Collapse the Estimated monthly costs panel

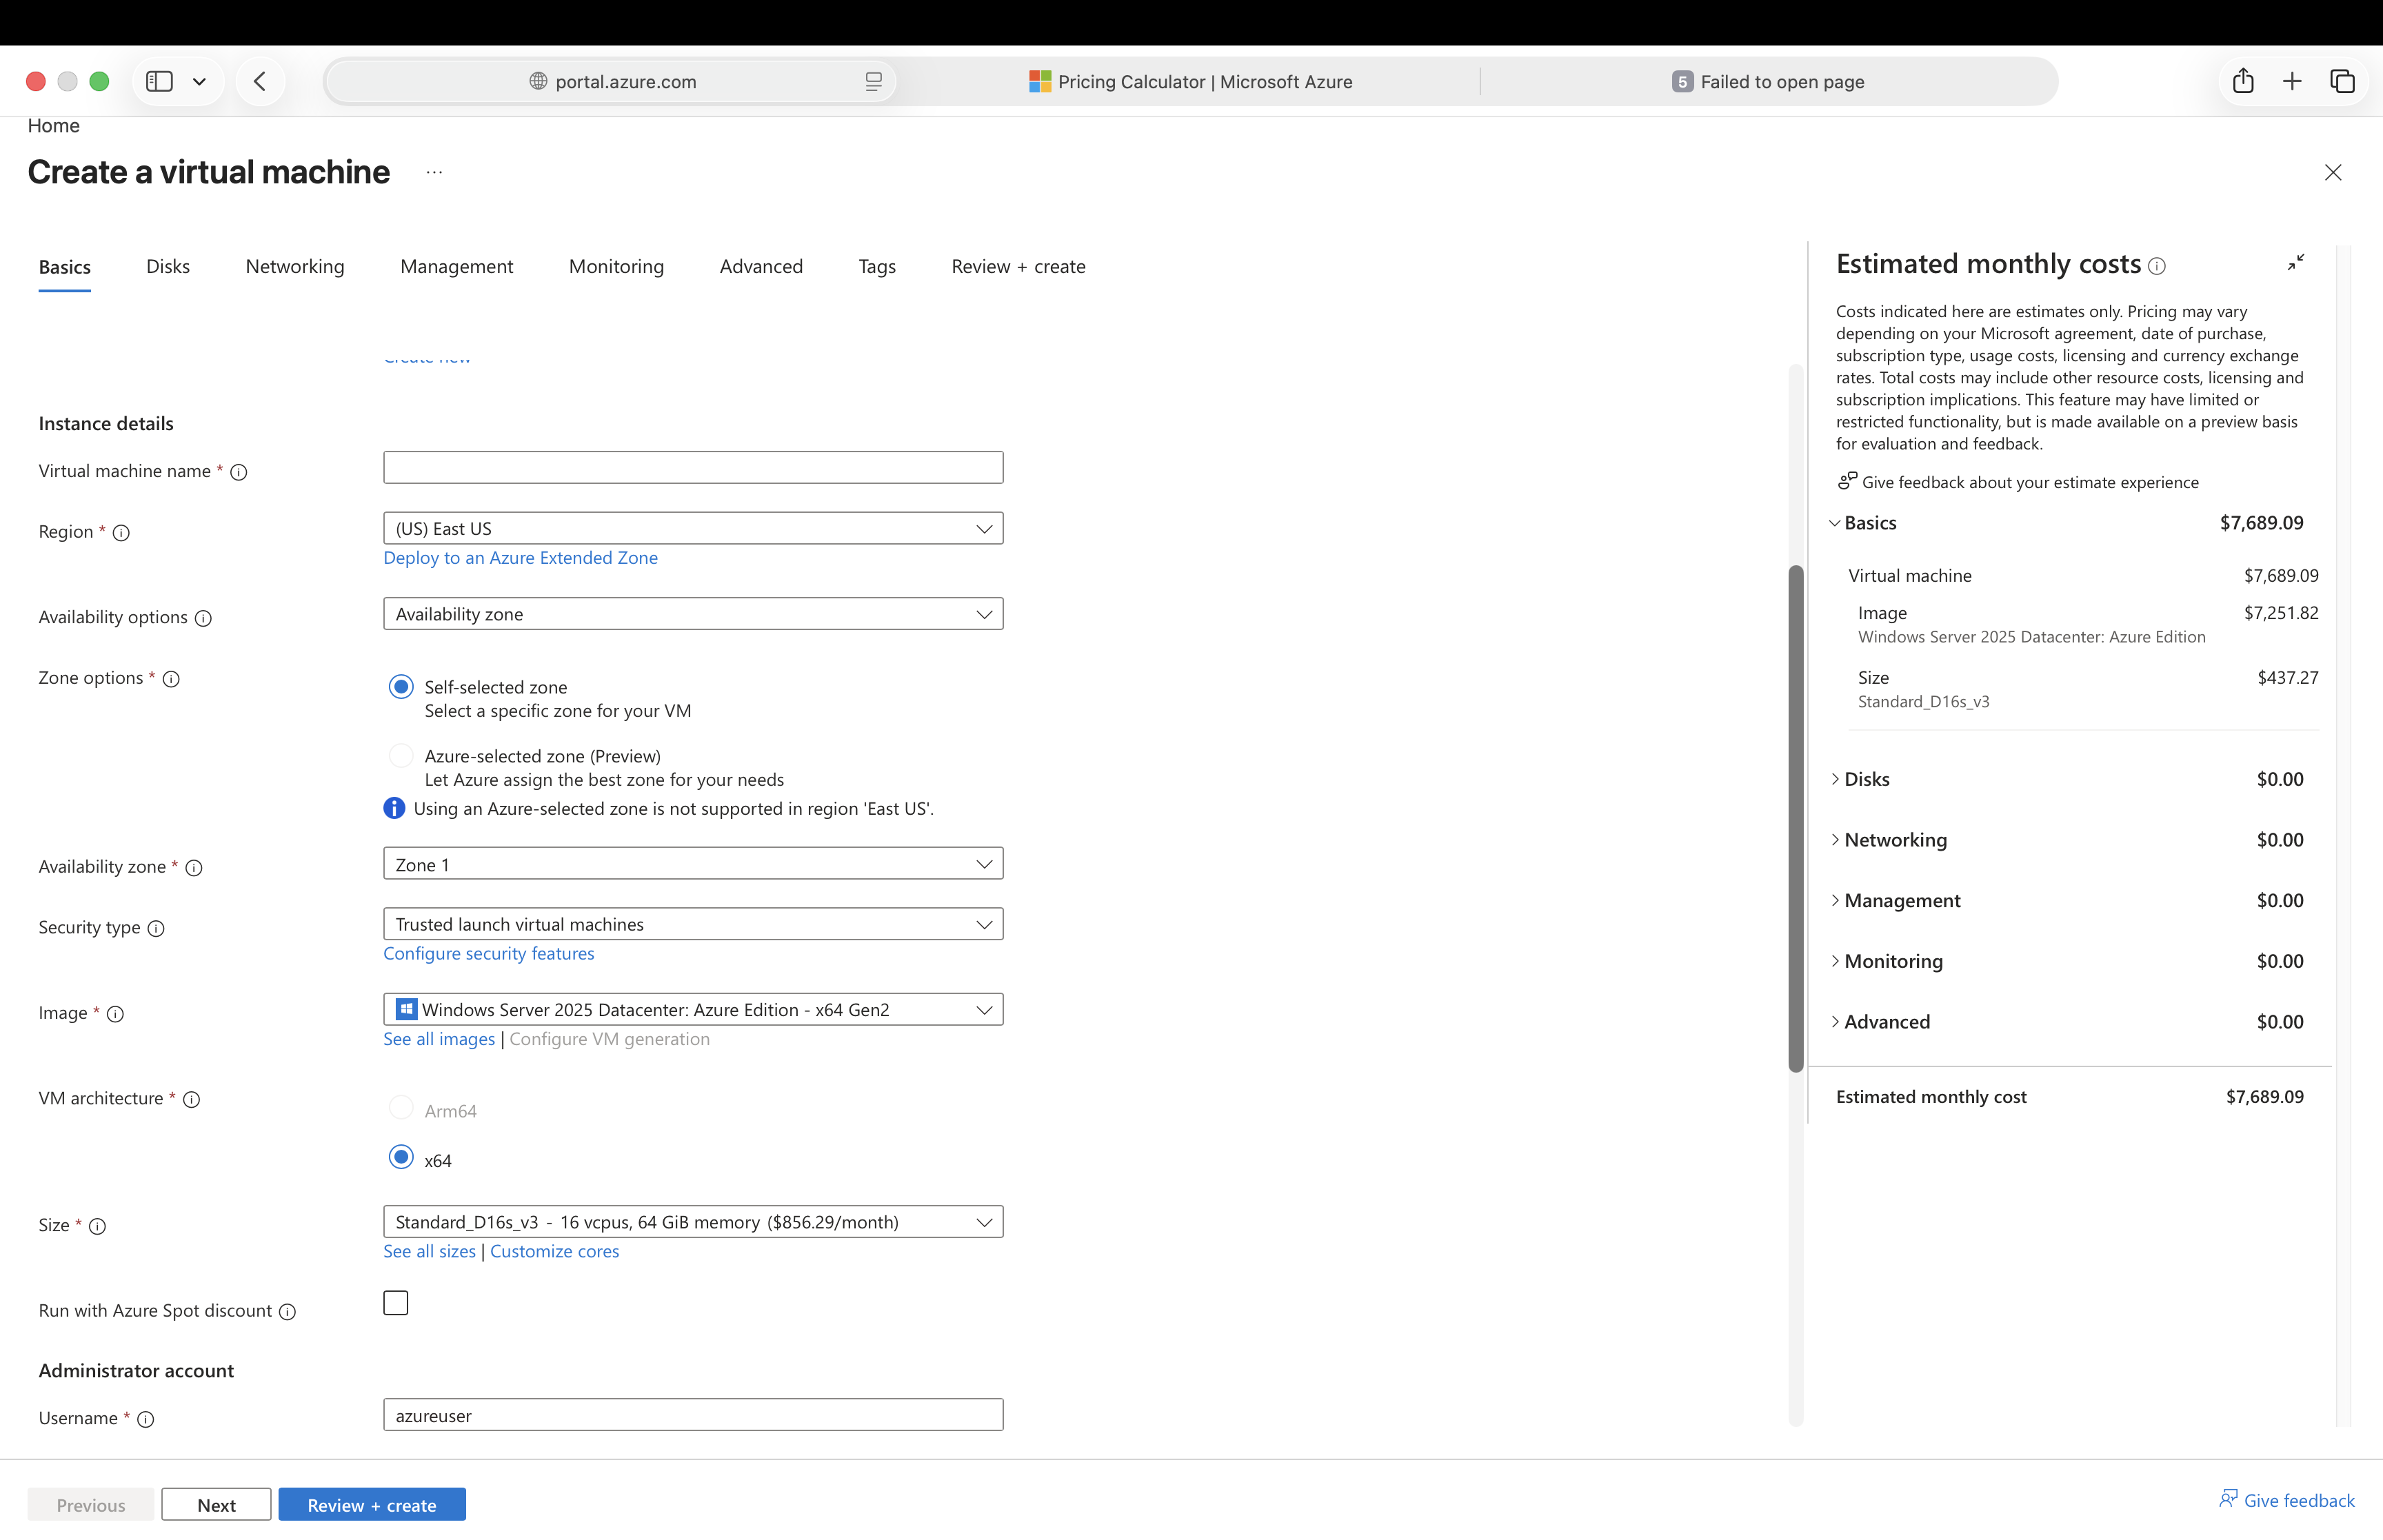pyautogui.click(x=2296, y=262)
